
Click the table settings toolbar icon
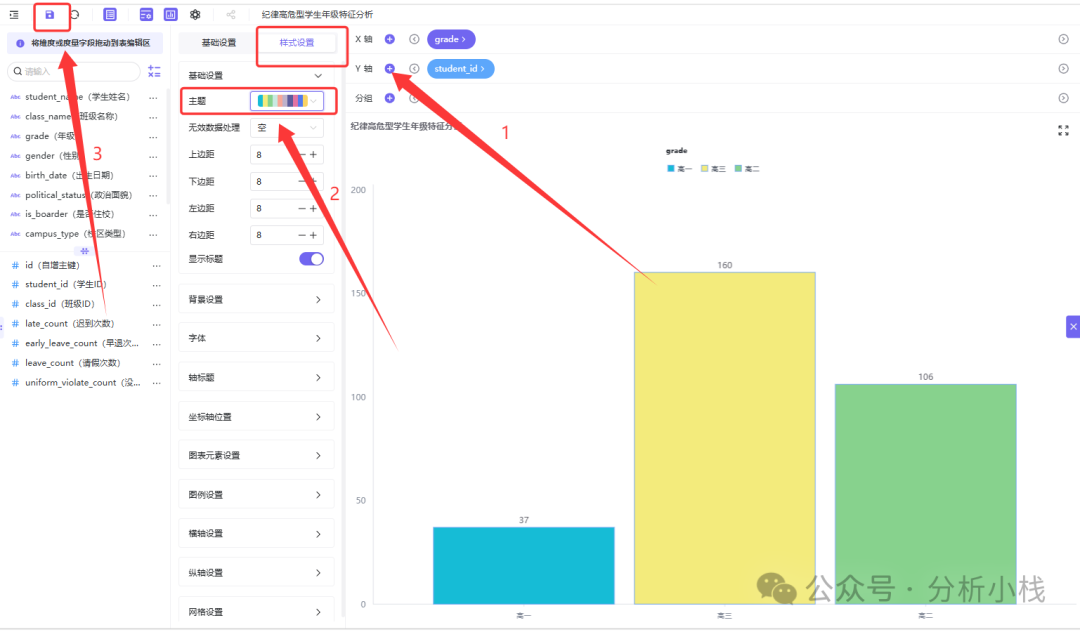coord(146,14)
